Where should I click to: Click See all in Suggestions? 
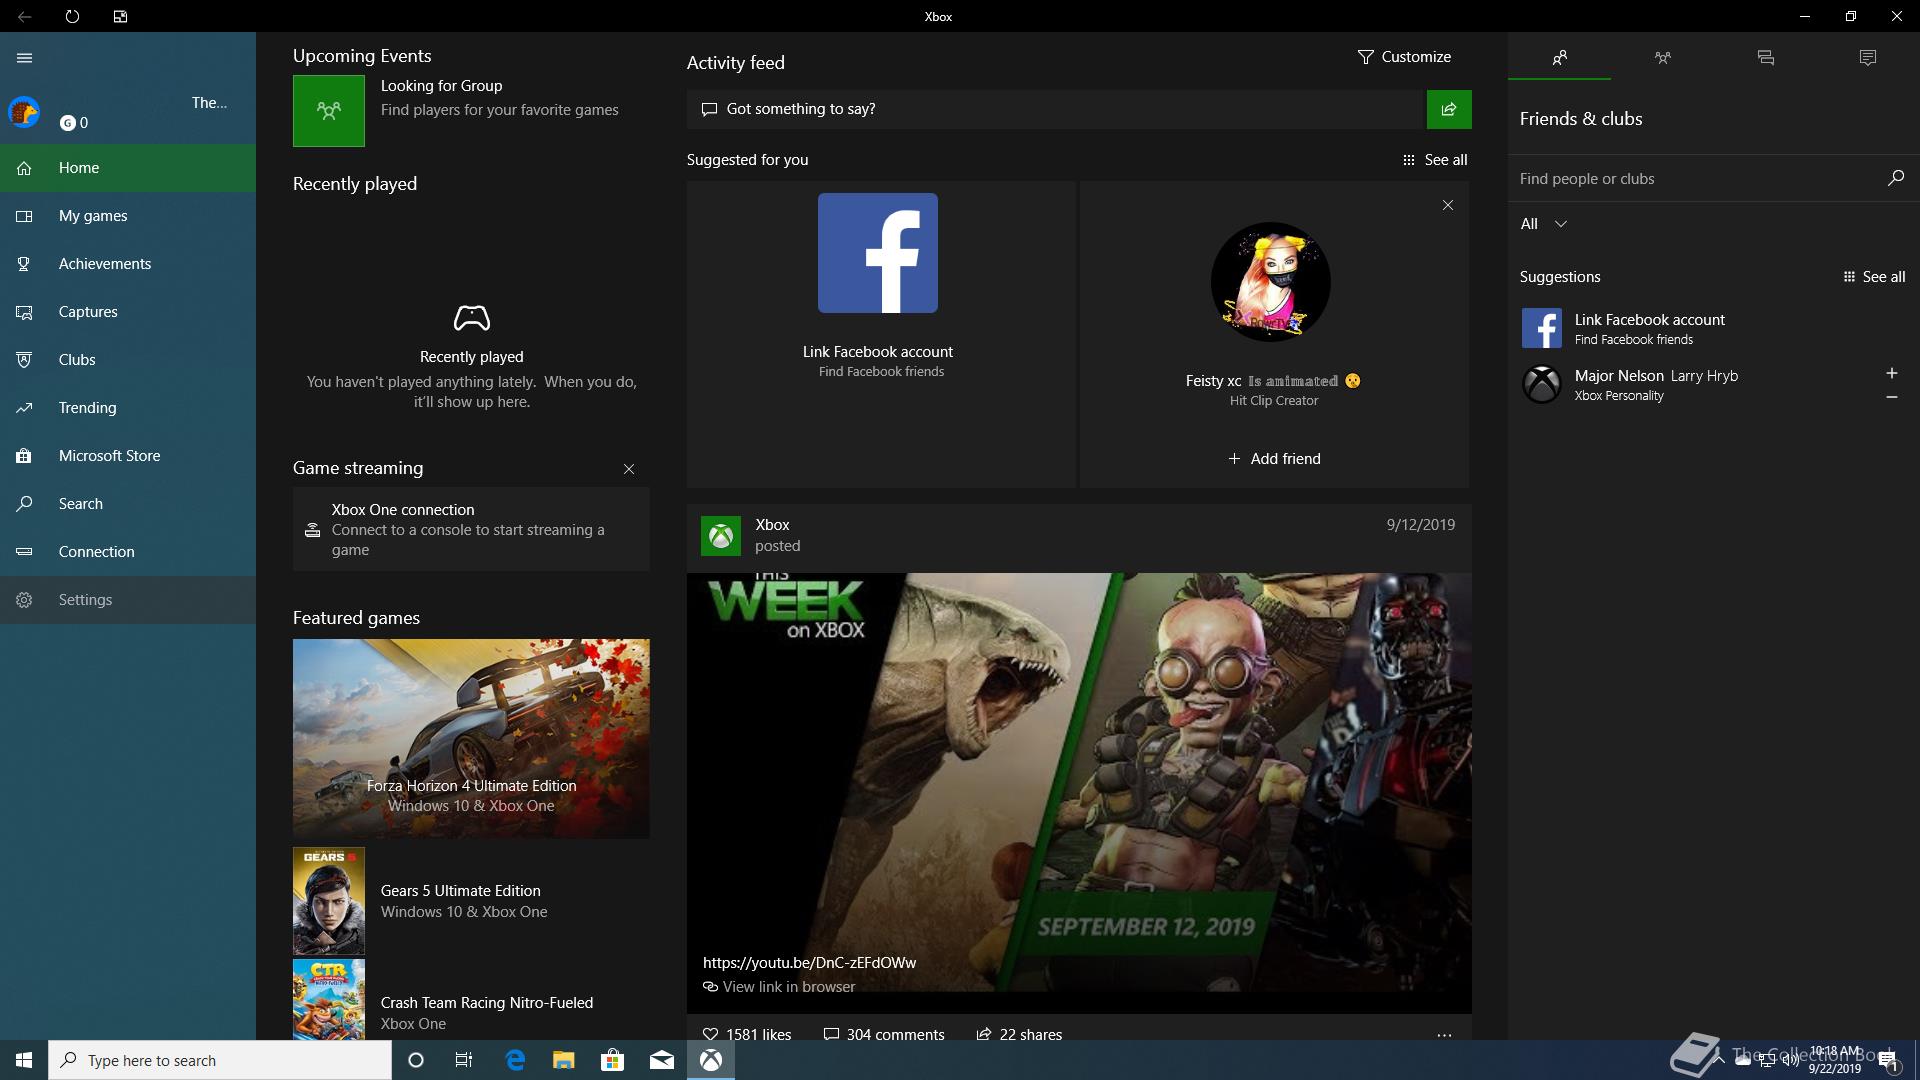point(1874,277)
